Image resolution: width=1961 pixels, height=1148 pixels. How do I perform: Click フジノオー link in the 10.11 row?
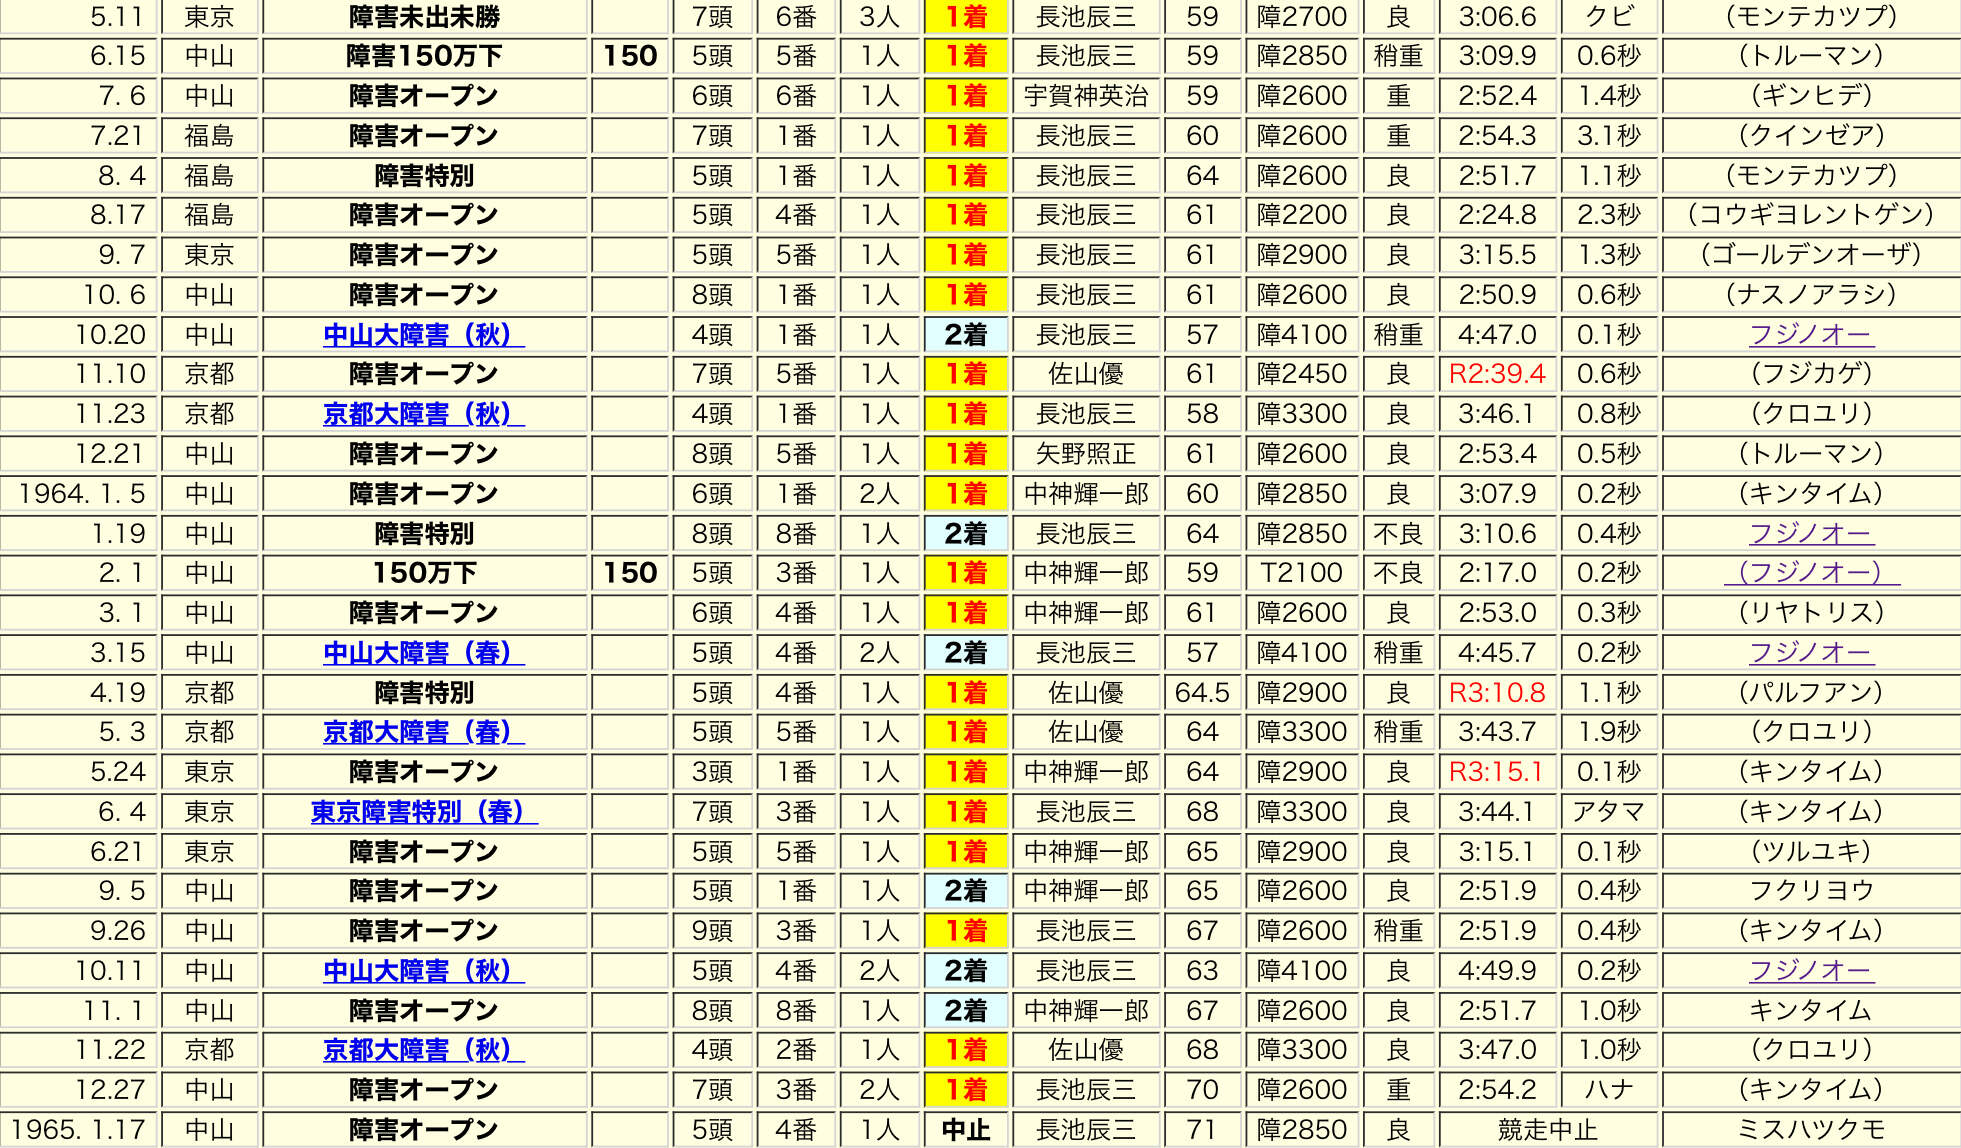(1811, 970)
